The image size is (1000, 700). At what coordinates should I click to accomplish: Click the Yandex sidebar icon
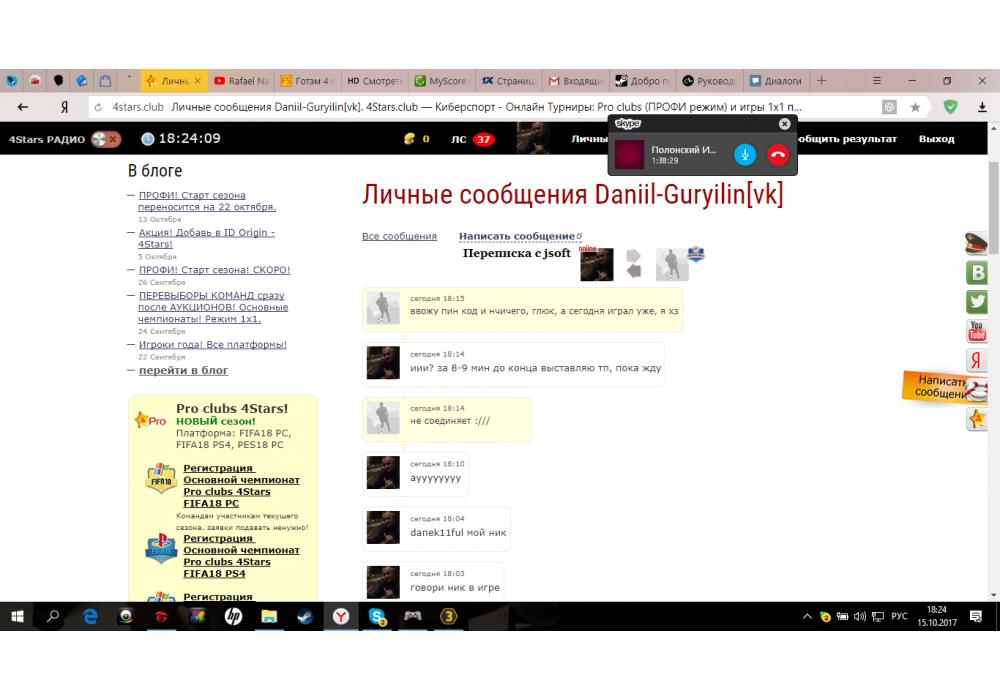tap(976, 361)
